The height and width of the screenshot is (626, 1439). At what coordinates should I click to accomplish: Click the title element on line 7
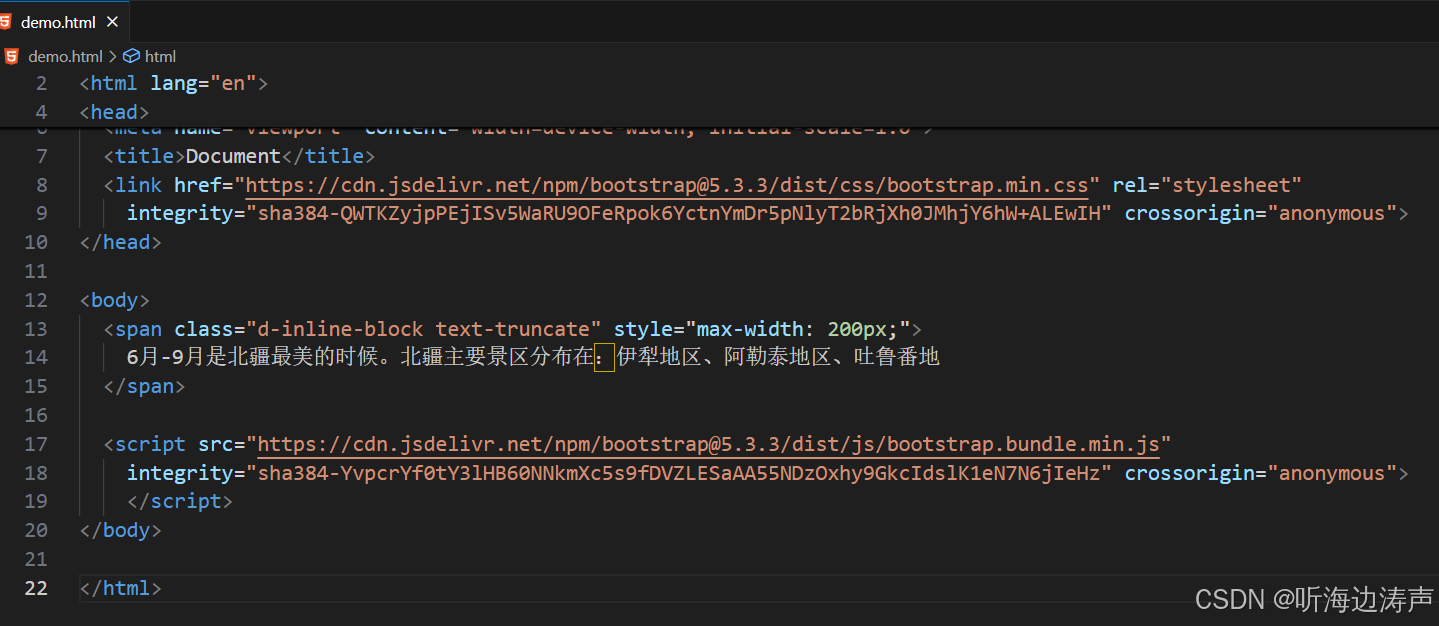click(145, 155)
